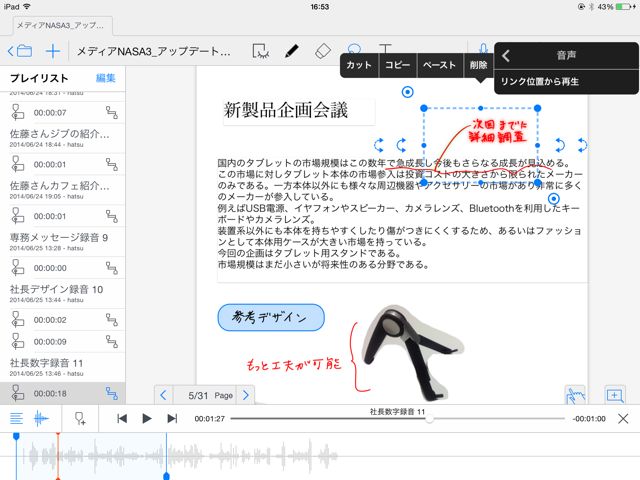Open recording 佐藤さんカフェ紹介…

(x=62, y=190)
